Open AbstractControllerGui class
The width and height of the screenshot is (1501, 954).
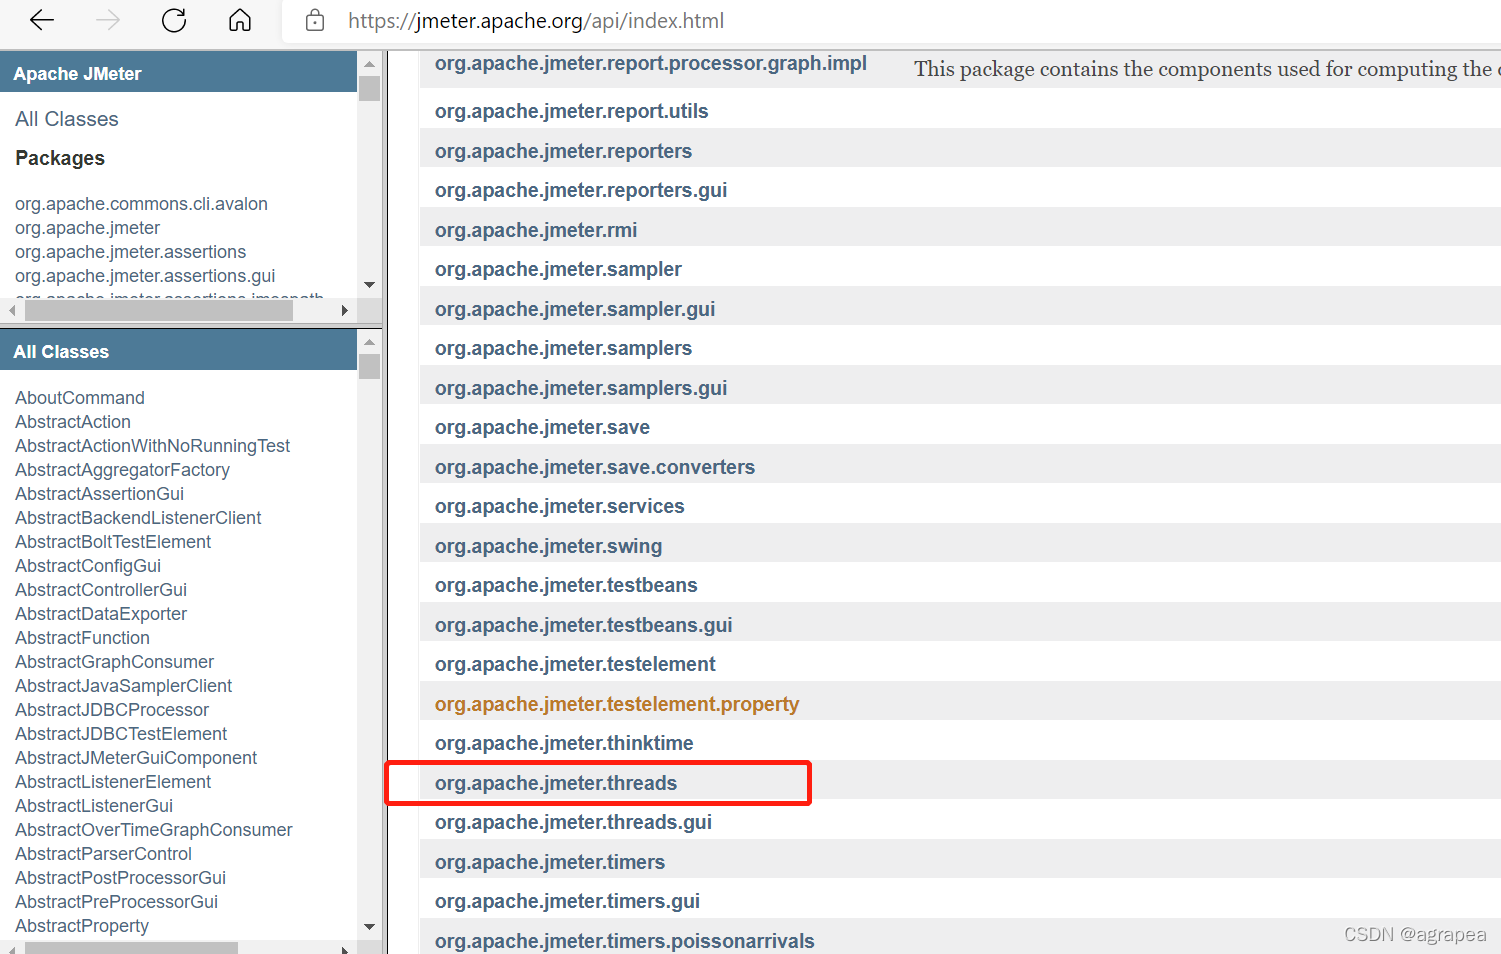101,590
